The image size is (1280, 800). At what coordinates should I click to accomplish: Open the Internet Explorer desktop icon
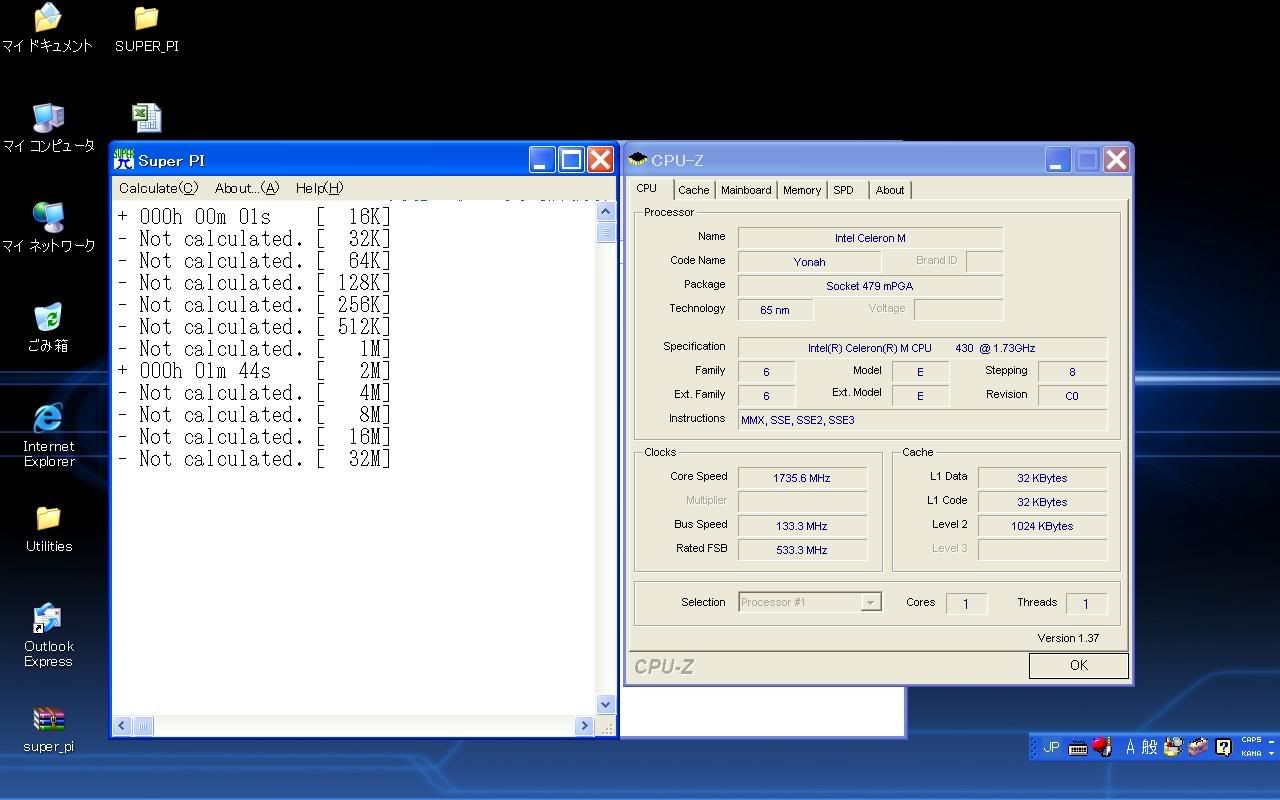(x=48, y=420)
